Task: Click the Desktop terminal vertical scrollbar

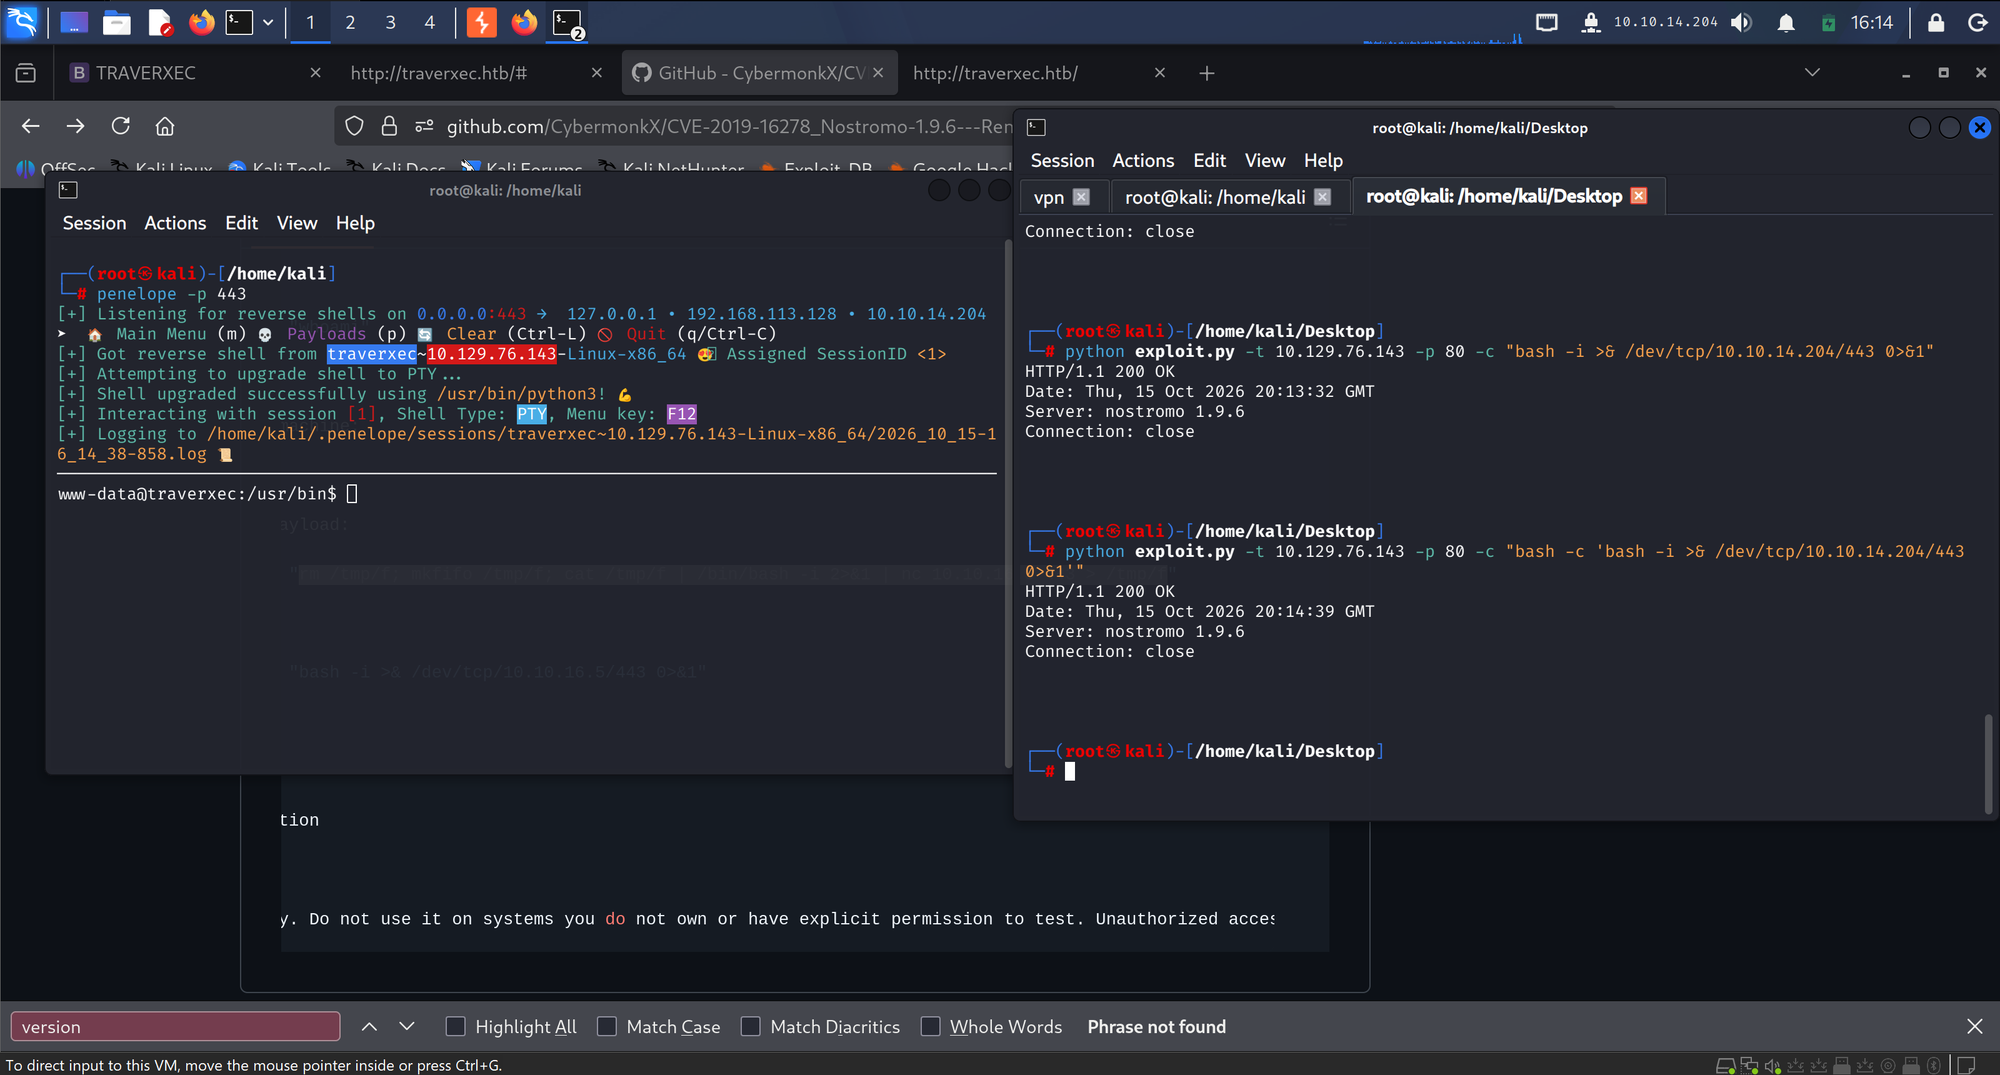Action: tap(1988, 763)
